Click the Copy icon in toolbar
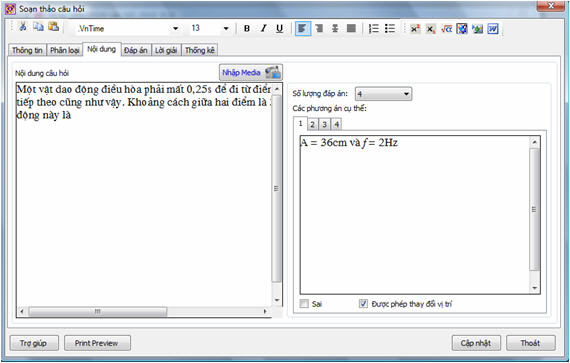 [x=39, y=27]
